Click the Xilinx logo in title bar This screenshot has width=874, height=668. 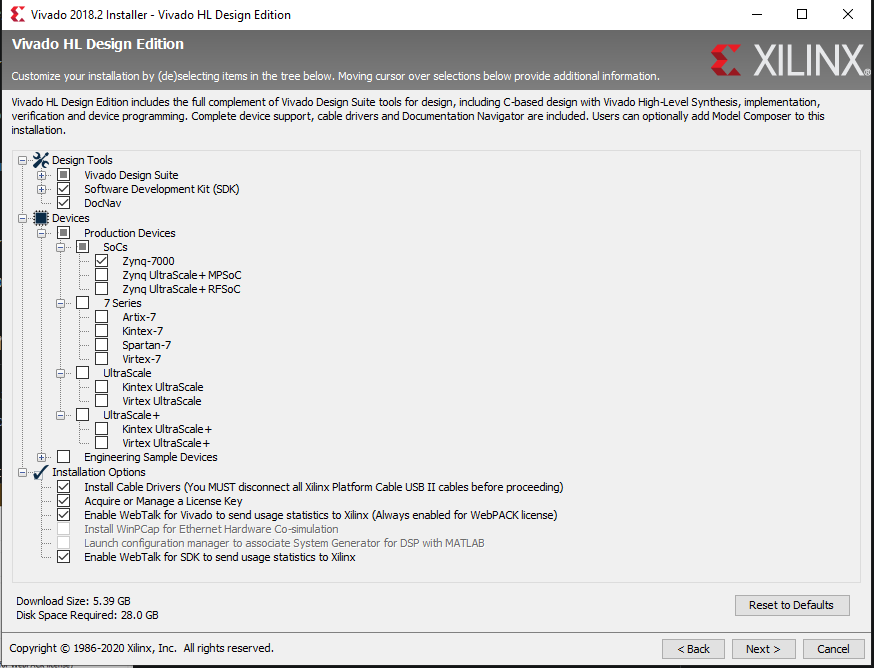click(x=17, y=14)
